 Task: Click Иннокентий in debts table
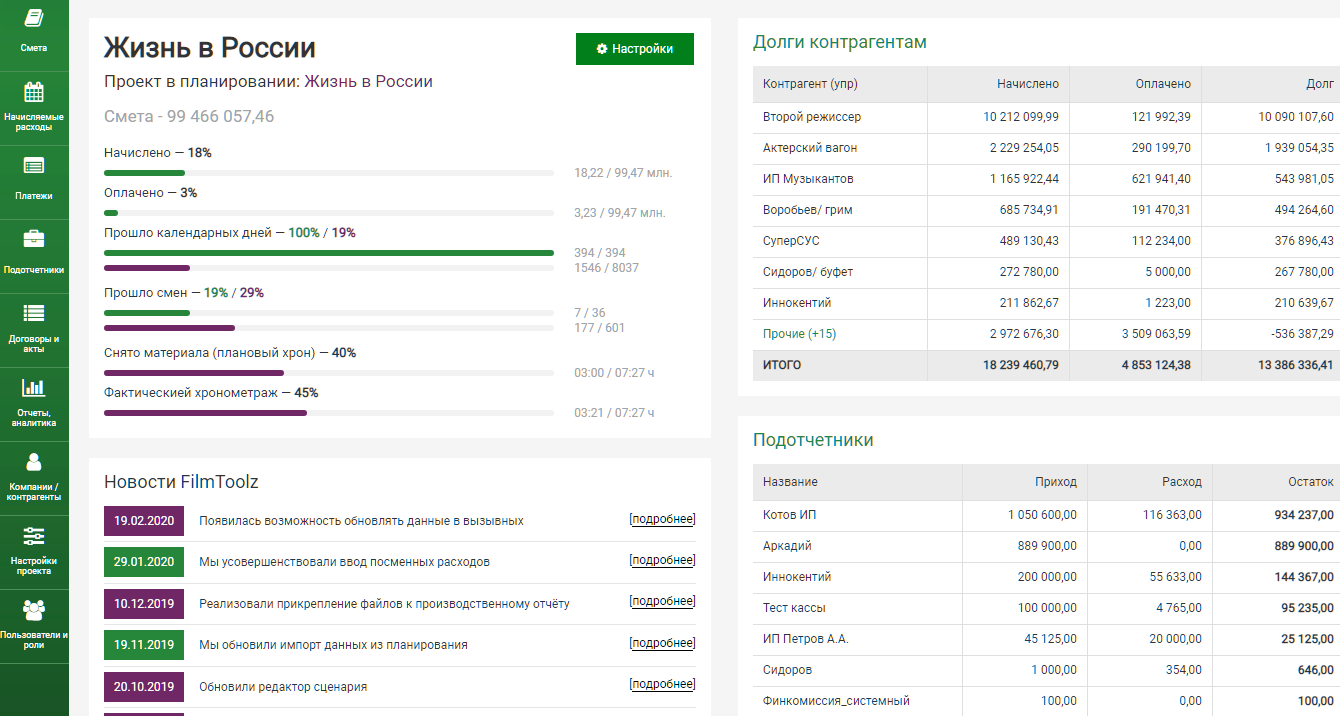coord(797,303)
